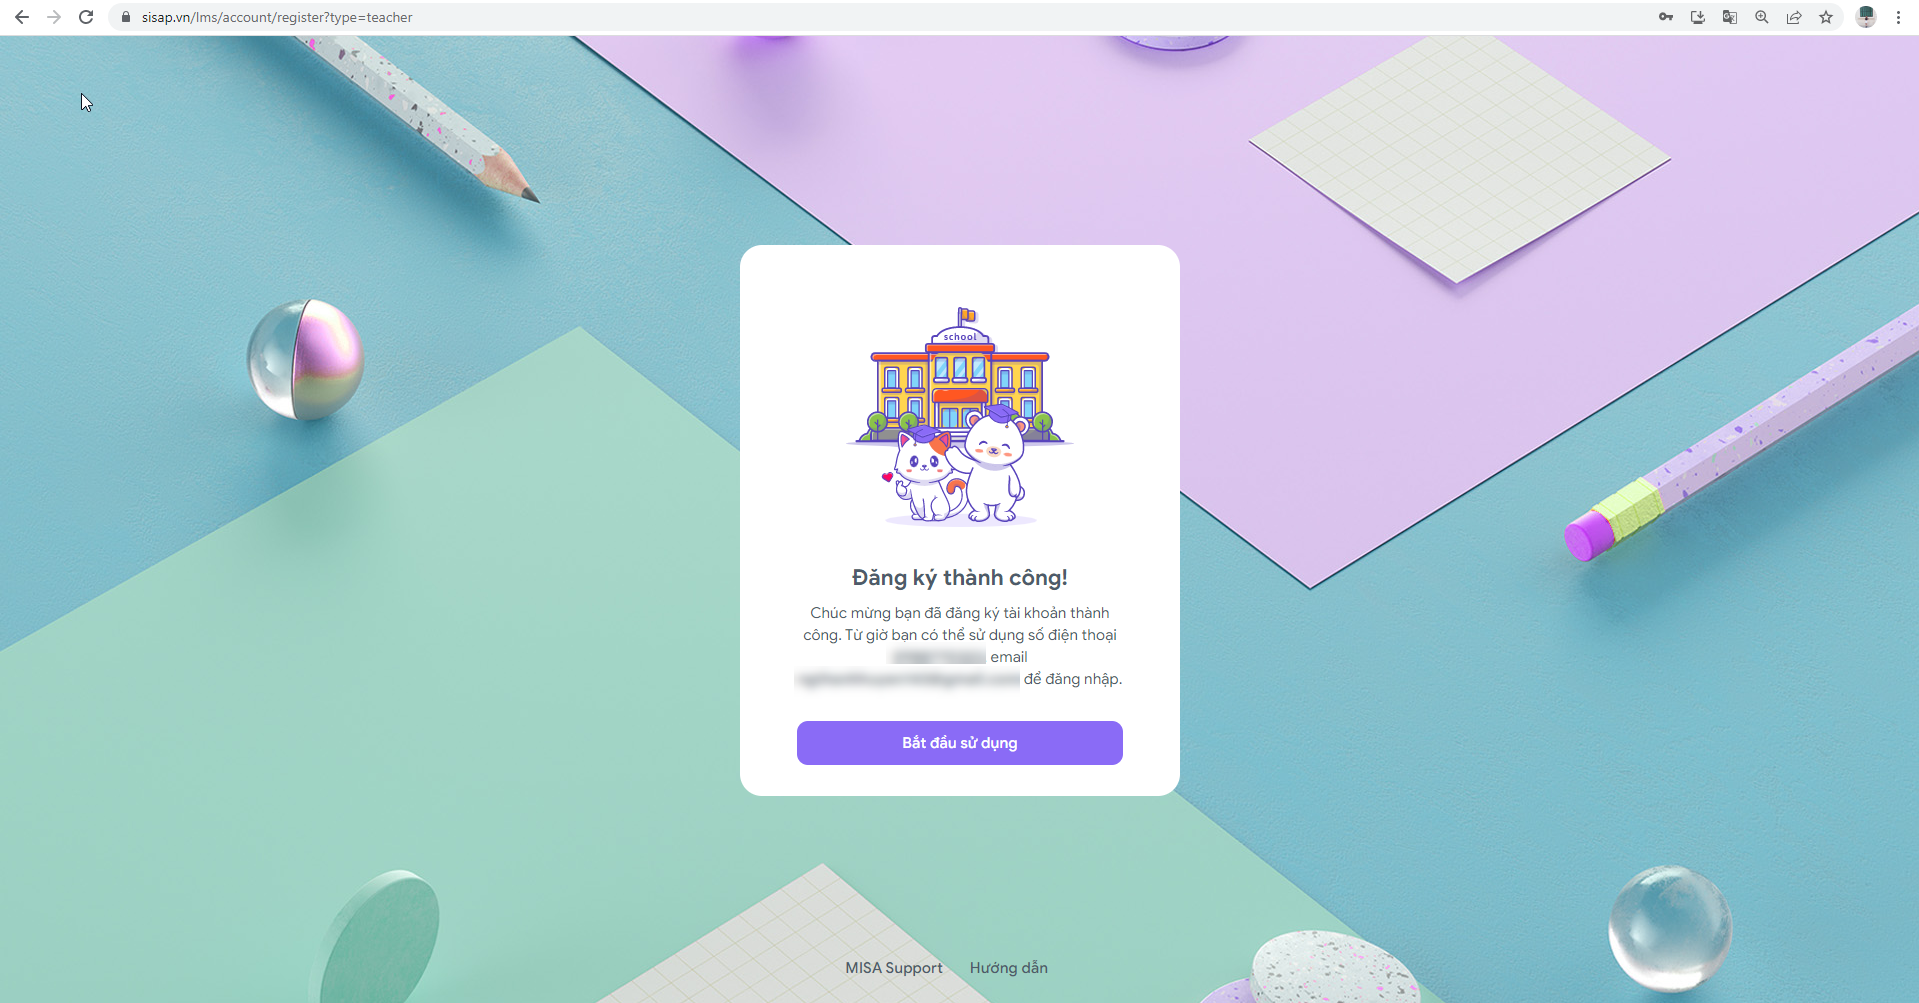Share this page using the share icon
This screenshot has width=1919, height=1003.
[x=1794, y=17]
